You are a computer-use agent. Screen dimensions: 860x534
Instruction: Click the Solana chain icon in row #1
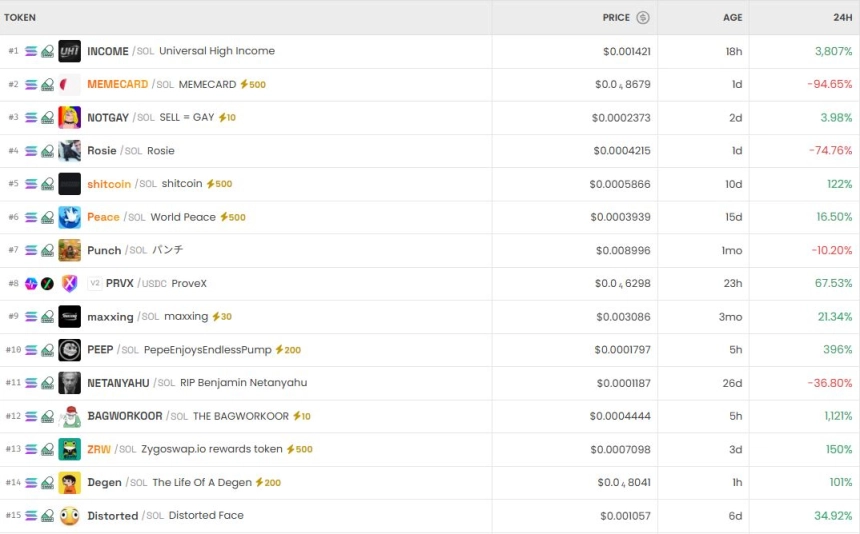pos(31,51)
